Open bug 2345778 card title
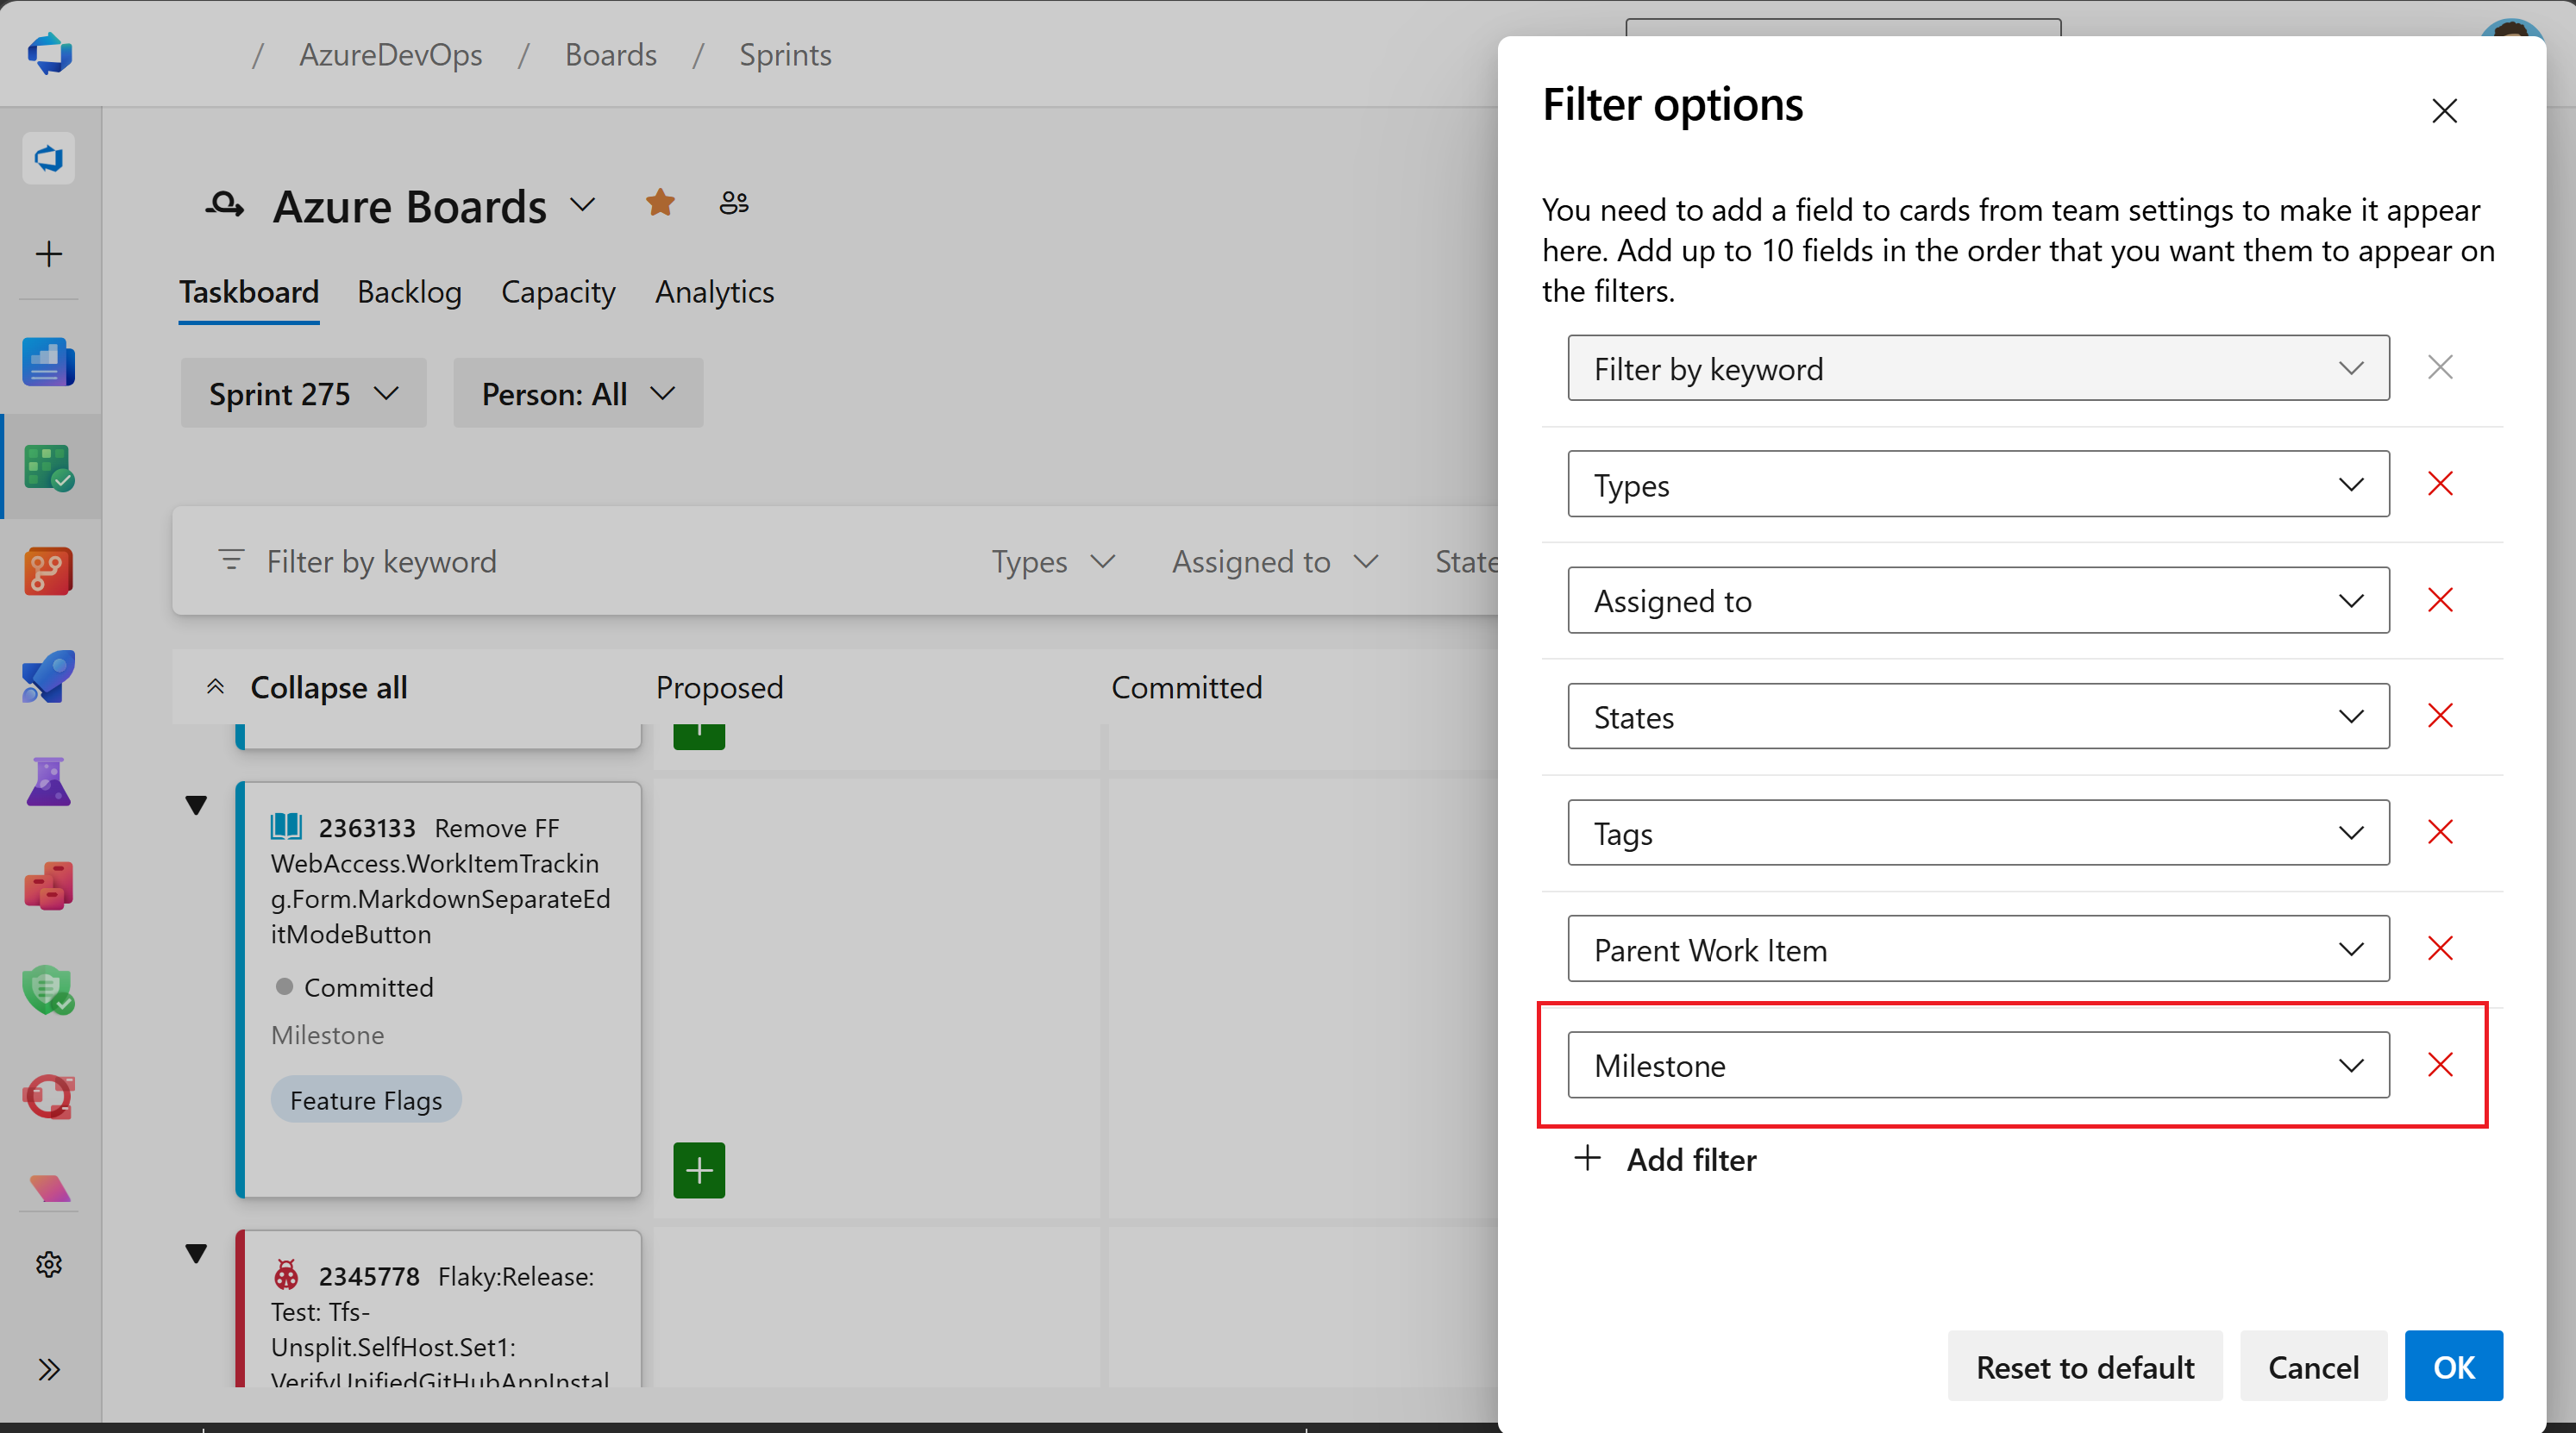The height and width of the screenshot is (1433, 2576). pyautogui.click(x=440, y=1327)
